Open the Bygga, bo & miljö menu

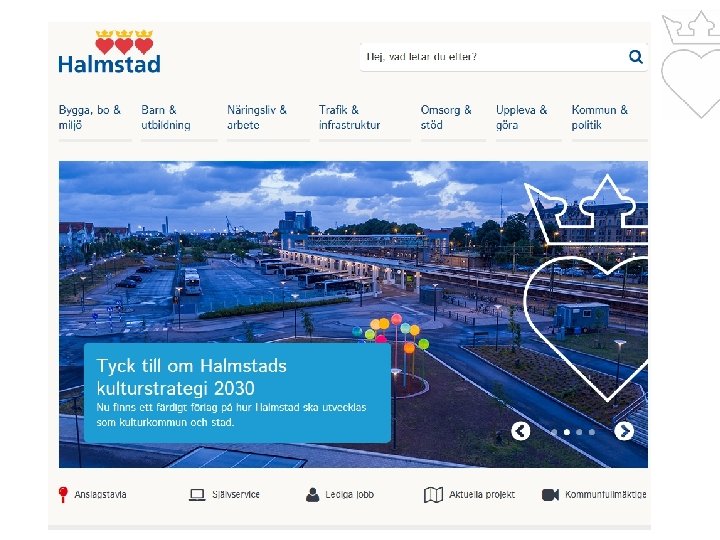tap(90, 118)
